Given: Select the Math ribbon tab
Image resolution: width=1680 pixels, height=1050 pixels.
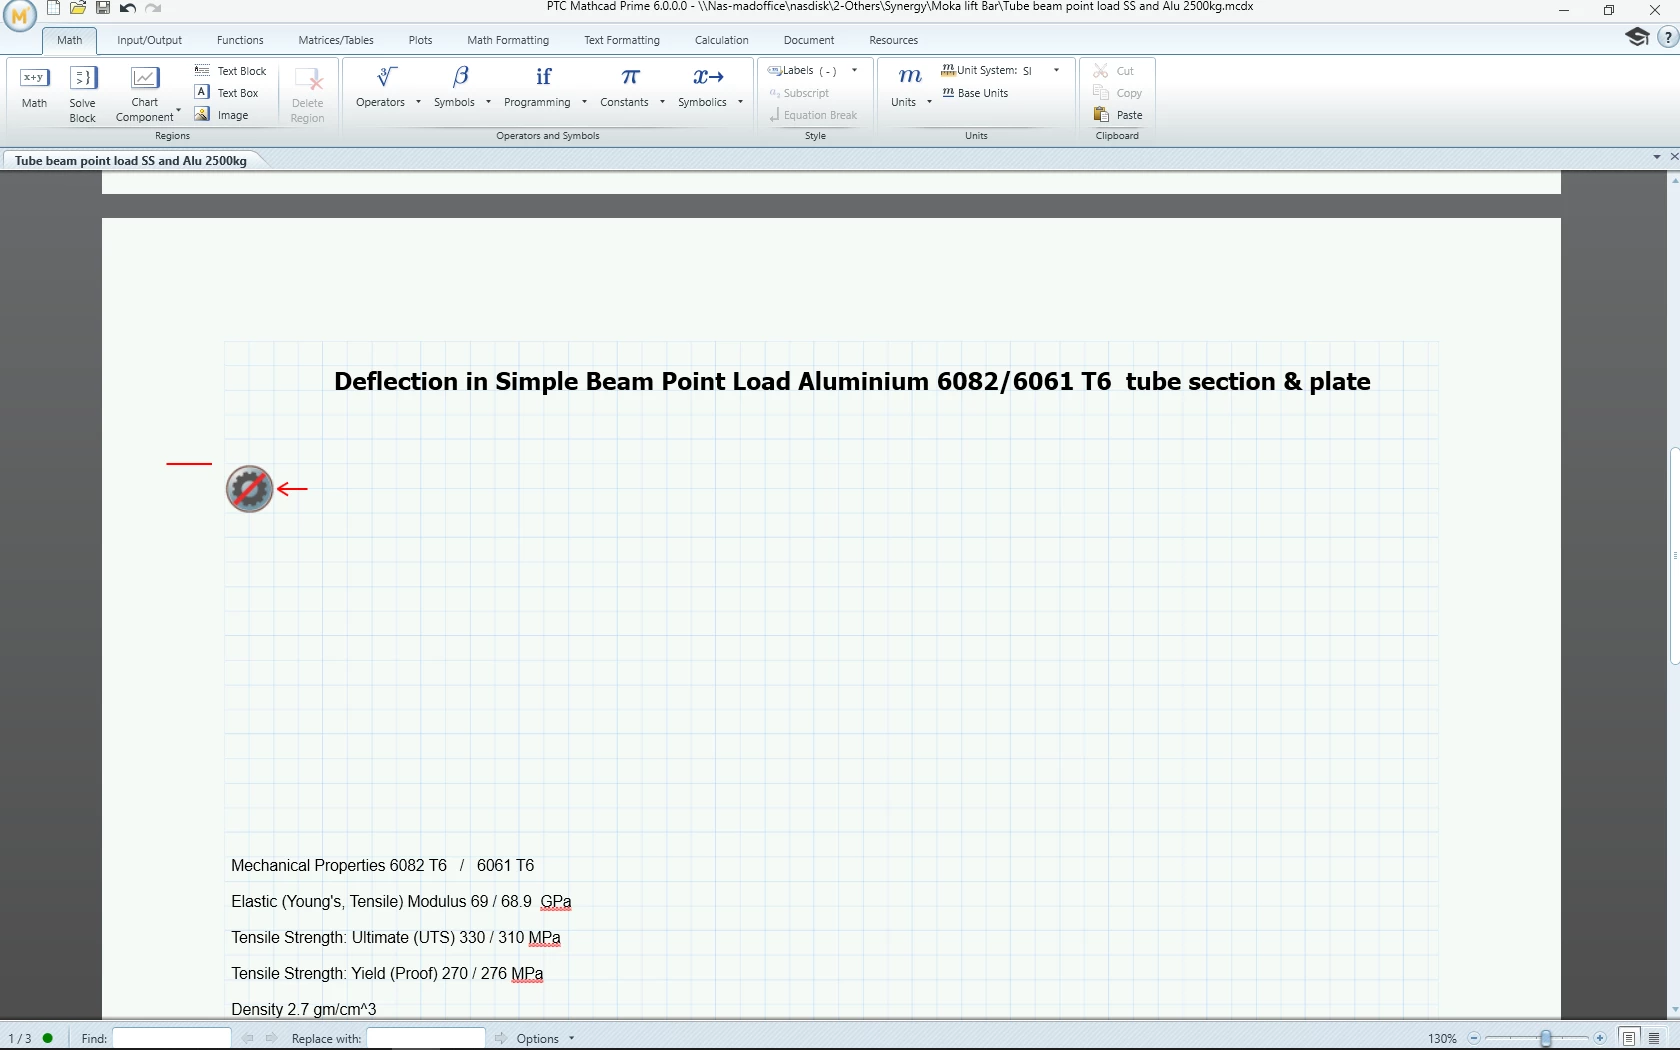Looking at the screenshot, I should 70,40.
